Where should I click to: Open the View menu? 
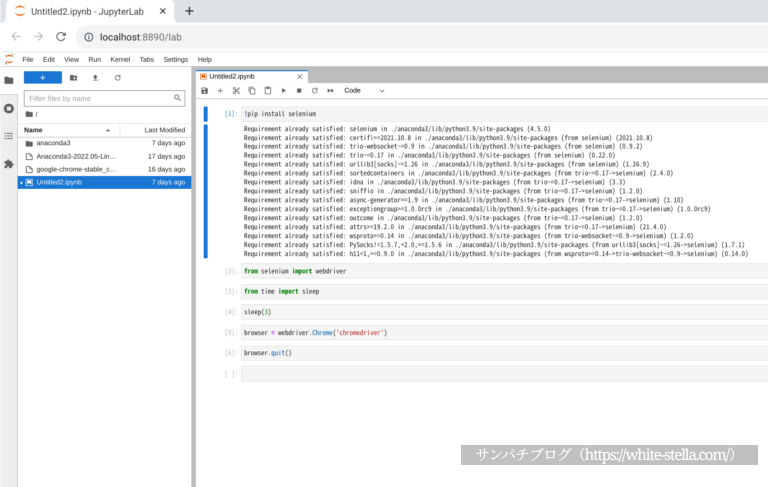tap(71, 59)
